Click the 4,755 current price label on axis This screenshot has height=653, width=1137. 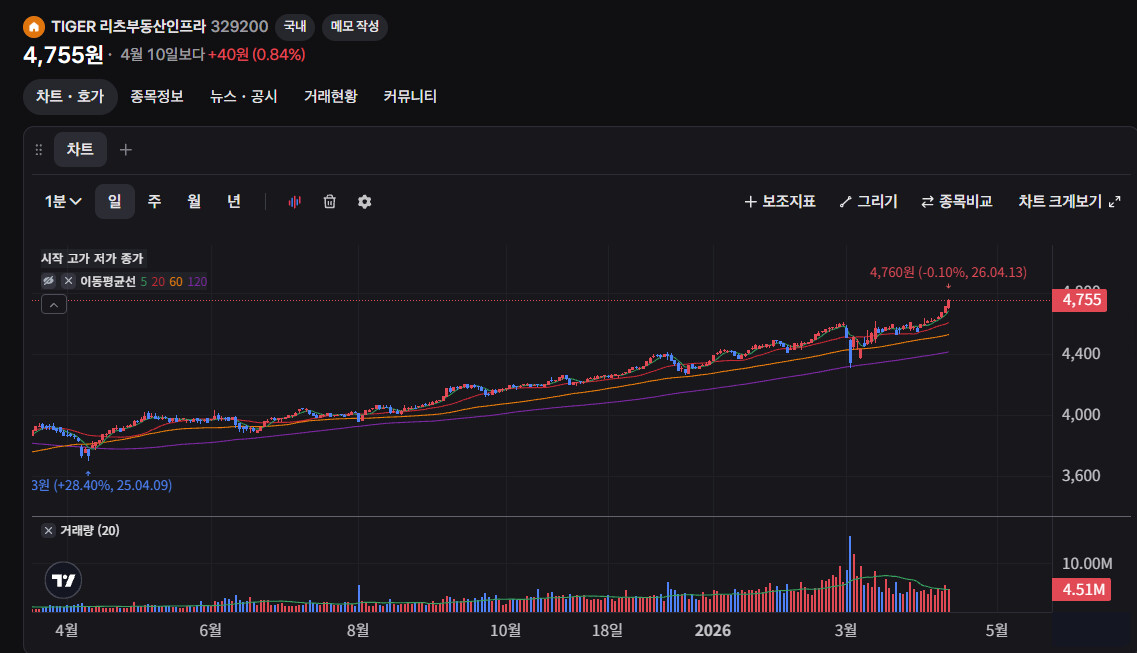coord(1080,300)
